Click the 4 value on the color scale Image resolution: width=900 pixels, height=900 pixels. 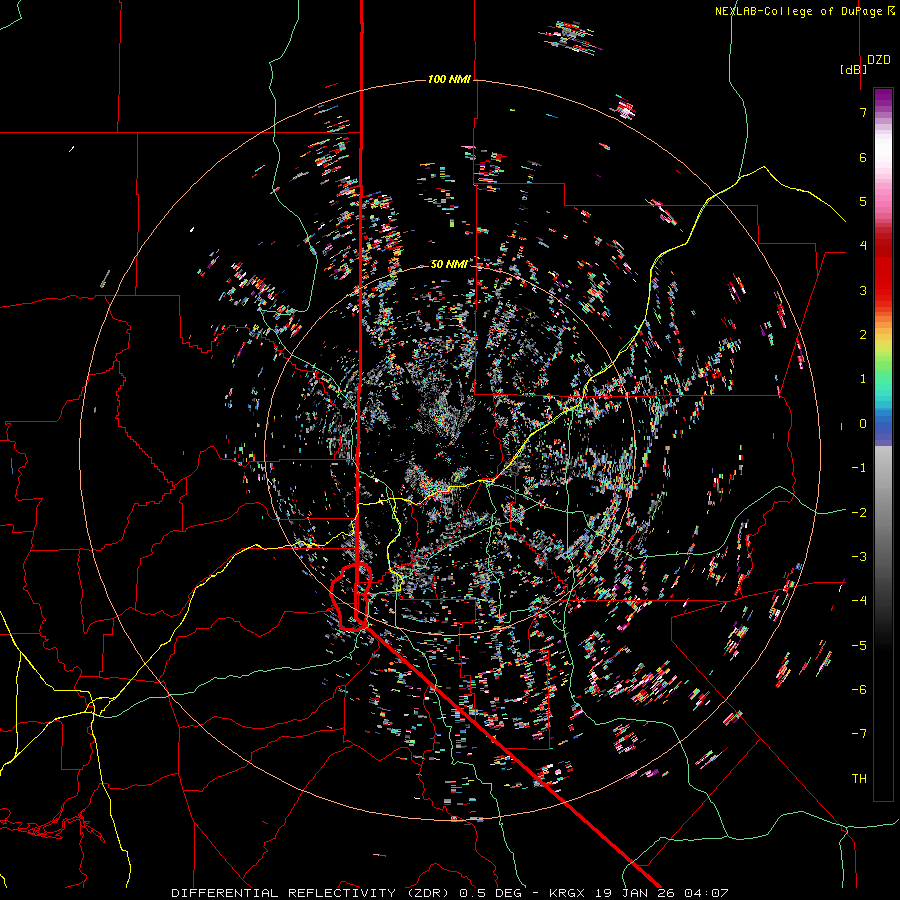click(x=863, y=246)
